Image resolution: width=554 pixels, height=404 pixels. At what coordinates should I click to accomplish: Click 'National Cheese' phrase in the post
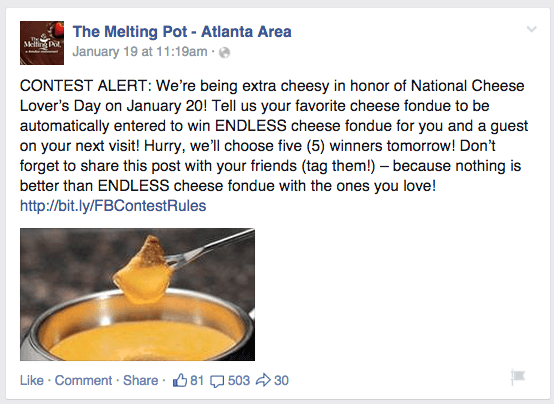tap(467, 86)
